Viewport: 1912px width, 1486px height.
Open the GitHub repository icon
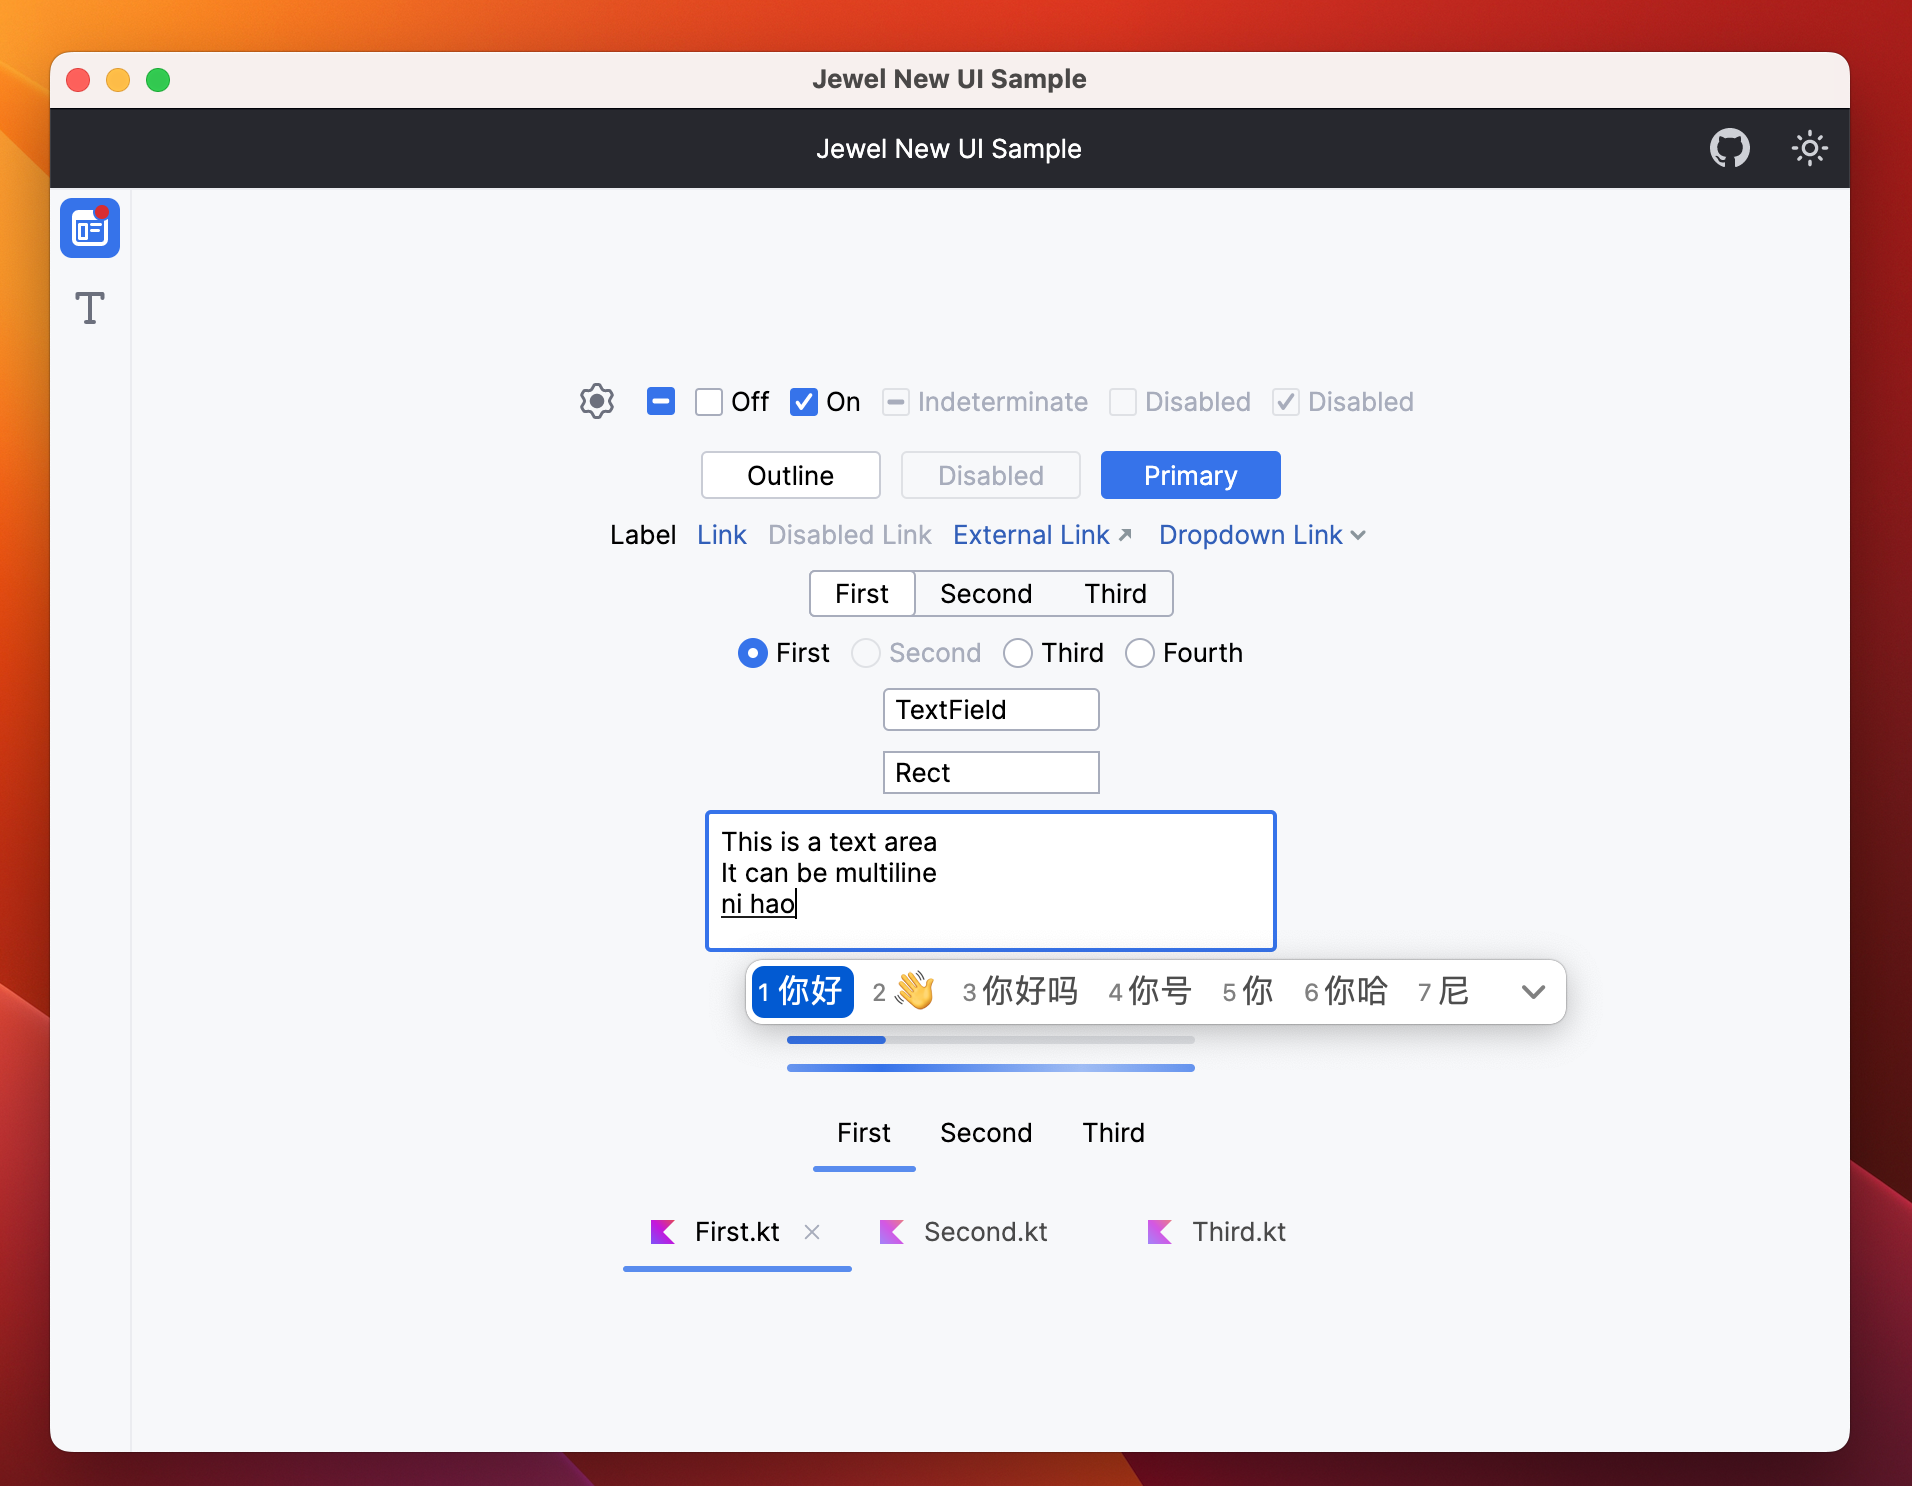pyautogui.click(x=1729, y=148)
